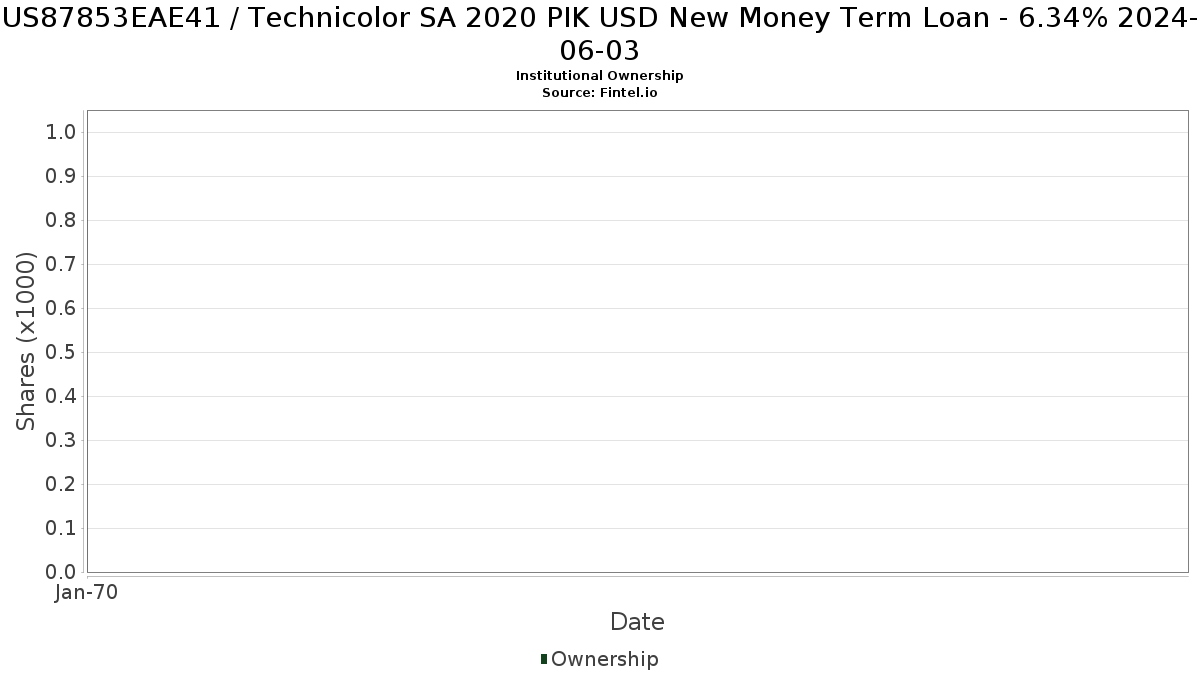1200x675 pixels.
Task: Click the 0.9 y-axis tick label
Action: point(61,177)
